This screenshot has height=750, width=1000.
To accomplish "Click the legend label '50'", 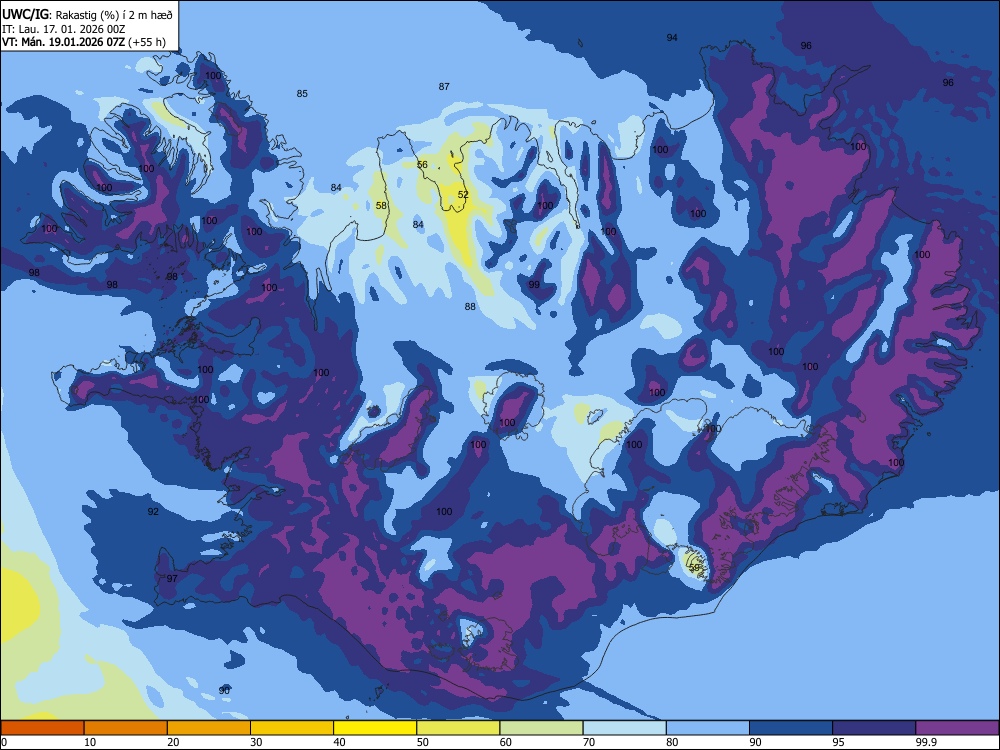I will click(x=422, y=742).
